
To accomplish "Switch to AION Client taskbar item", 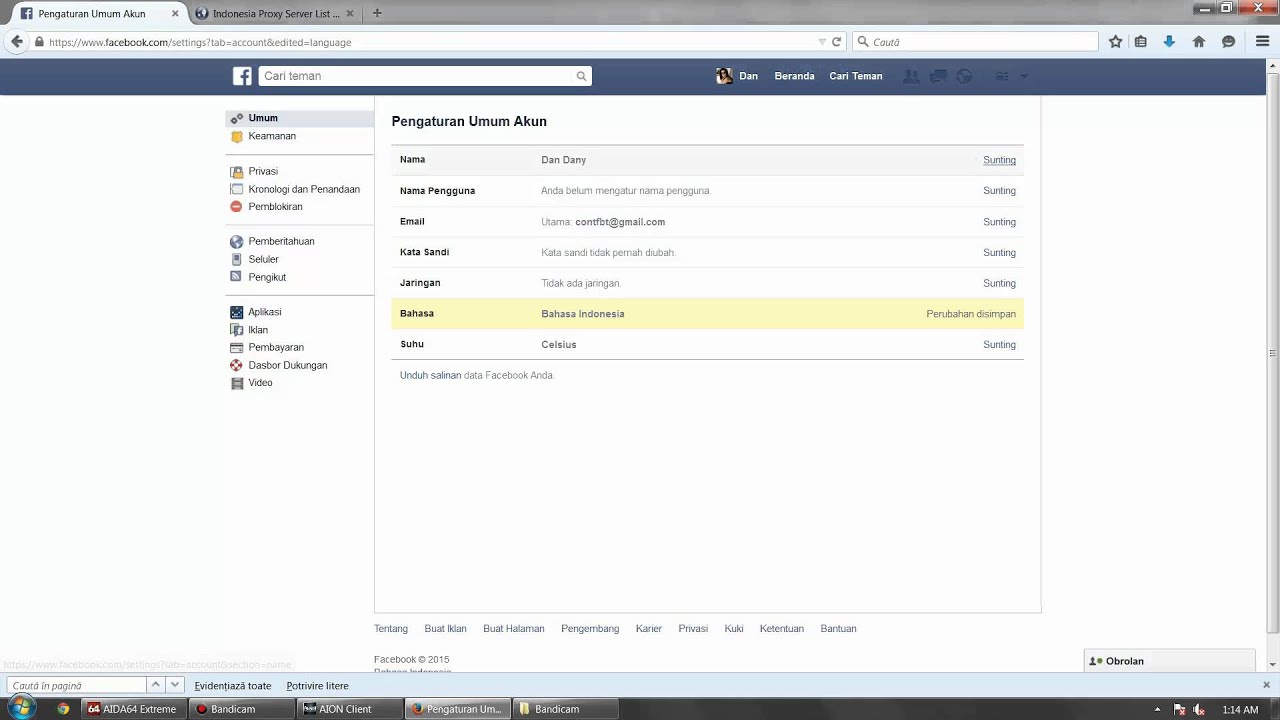I will pyautogui.click(x=348, y=709).
